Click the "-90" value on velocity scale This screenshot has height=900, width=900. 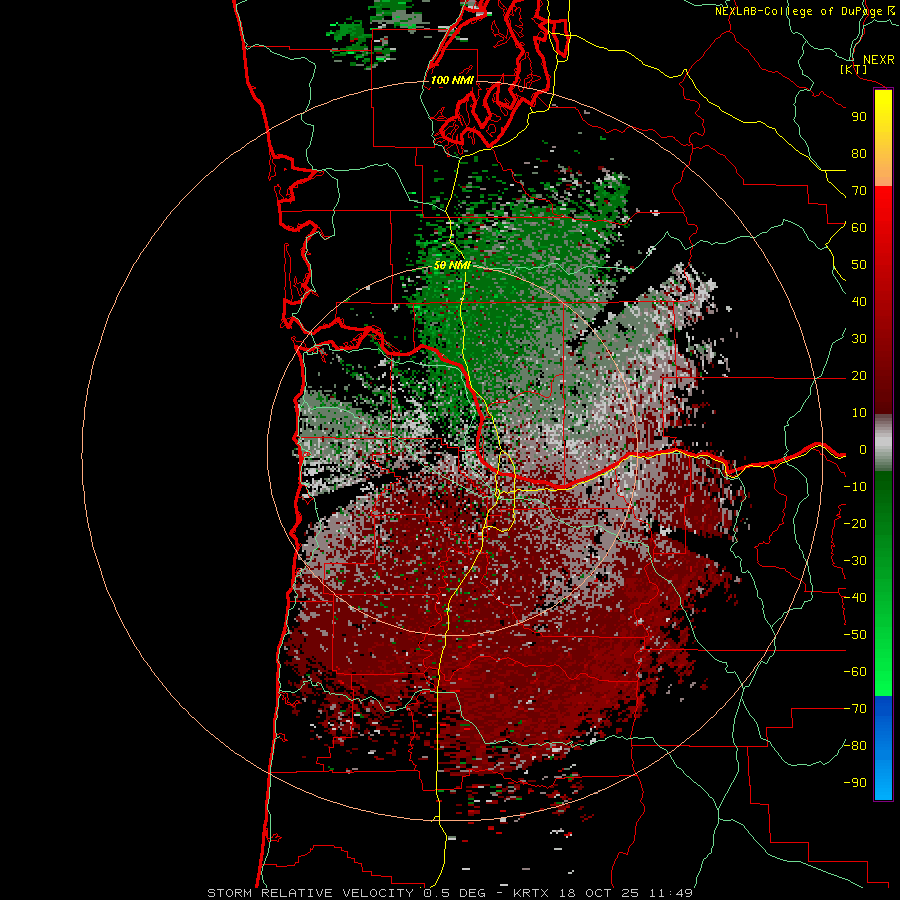tap(855, 783)
